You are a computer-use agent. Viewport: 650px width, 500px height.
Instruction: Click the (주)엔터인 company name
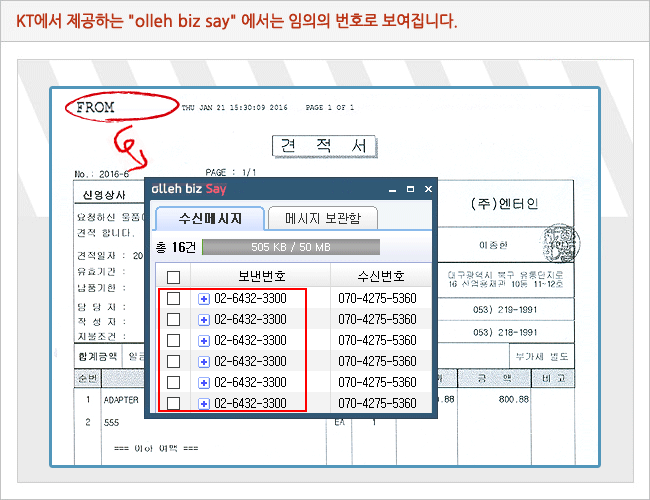504,204
